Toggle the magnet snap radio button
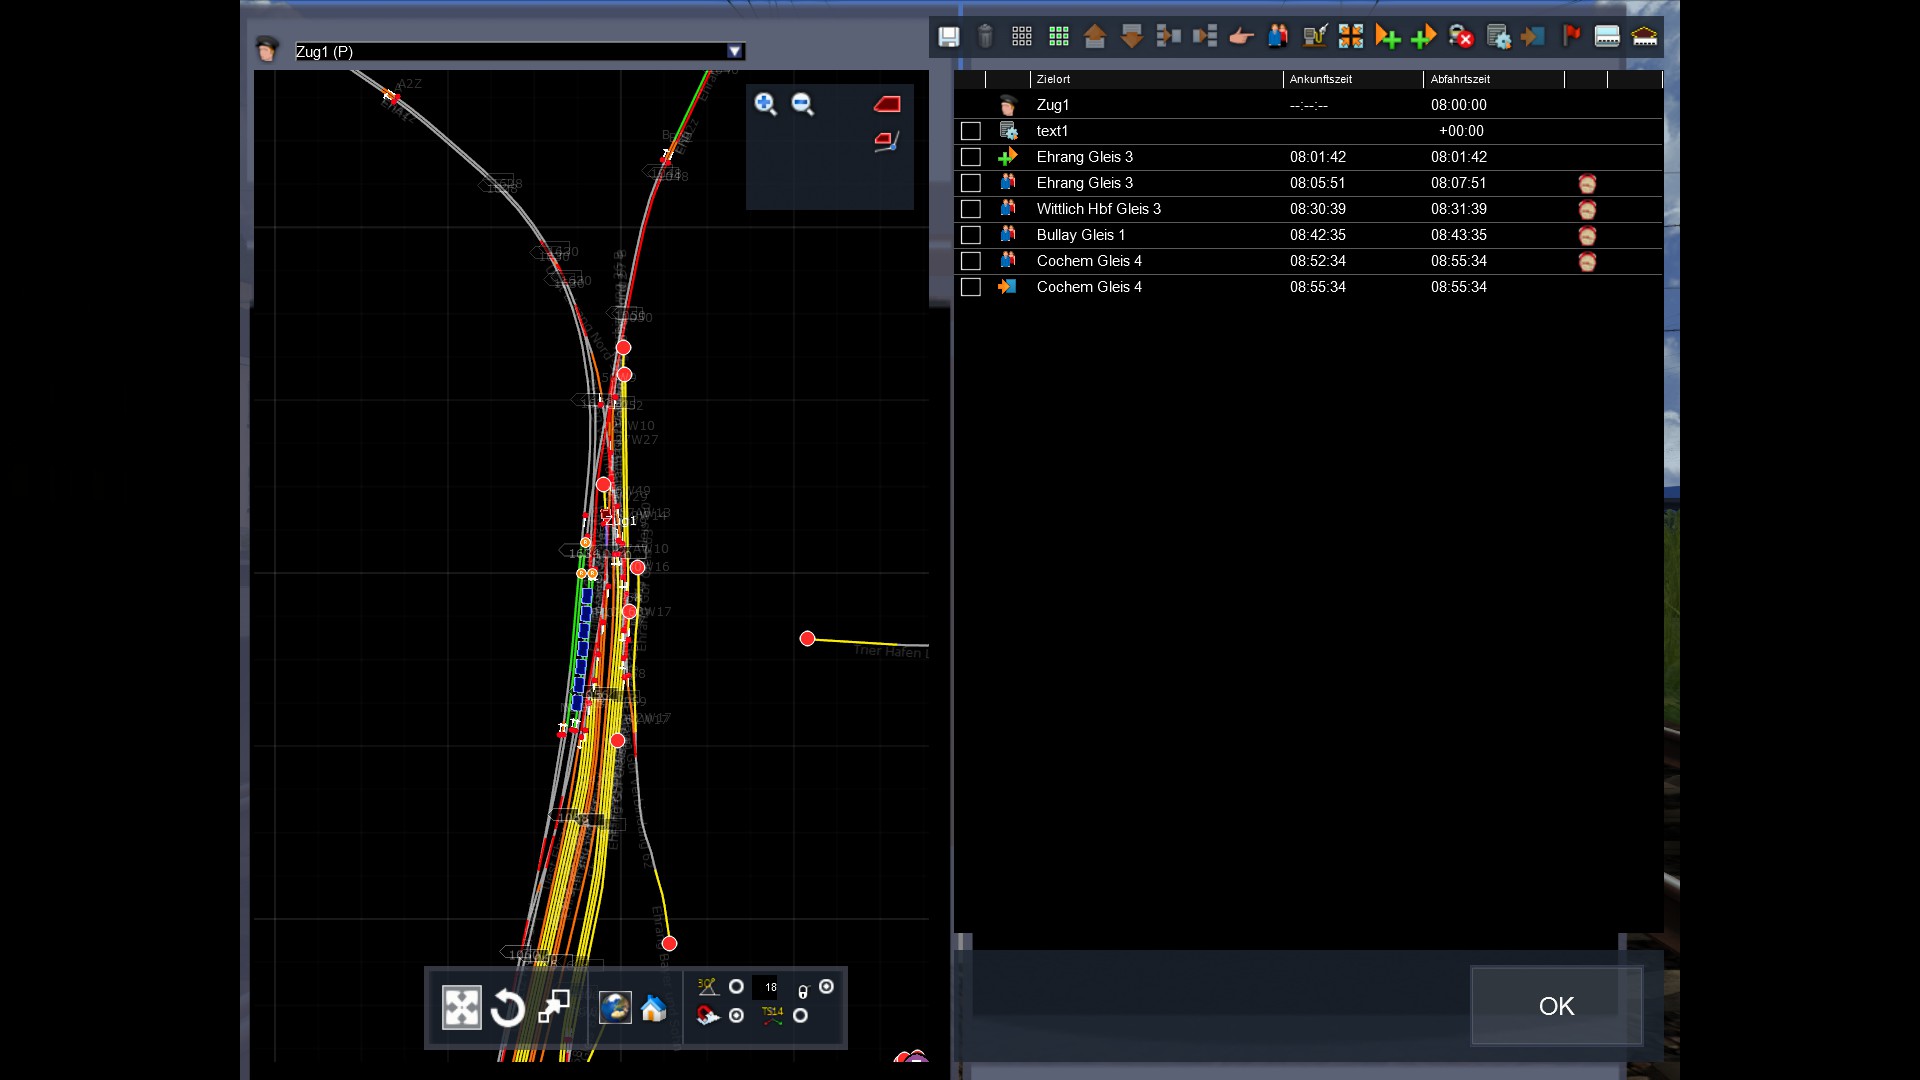Screen dimensions: 1920x1080 [737, 1016]
